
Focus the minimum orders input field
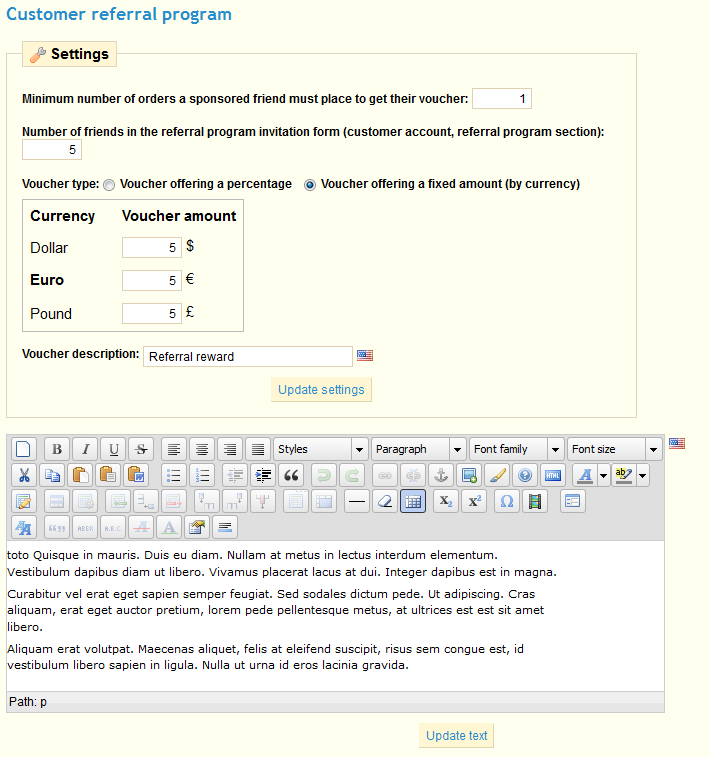click(x=502, y=98)
